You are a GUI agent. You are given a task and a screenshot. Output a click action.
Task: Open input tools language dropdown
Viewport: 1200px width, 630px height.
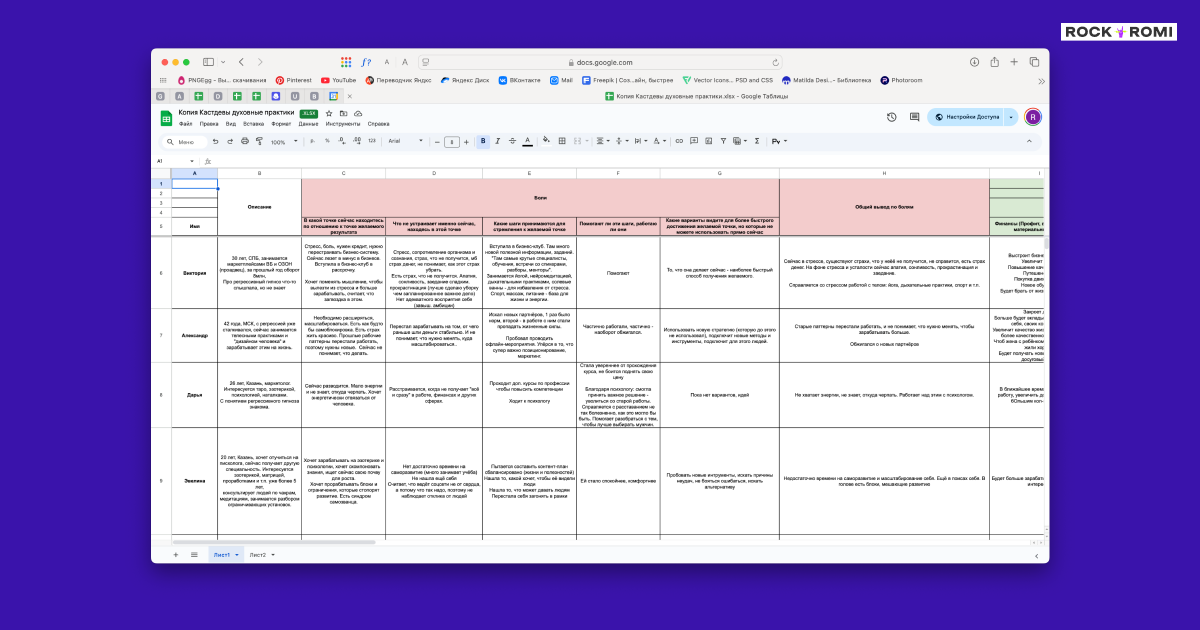pos(779,141)
